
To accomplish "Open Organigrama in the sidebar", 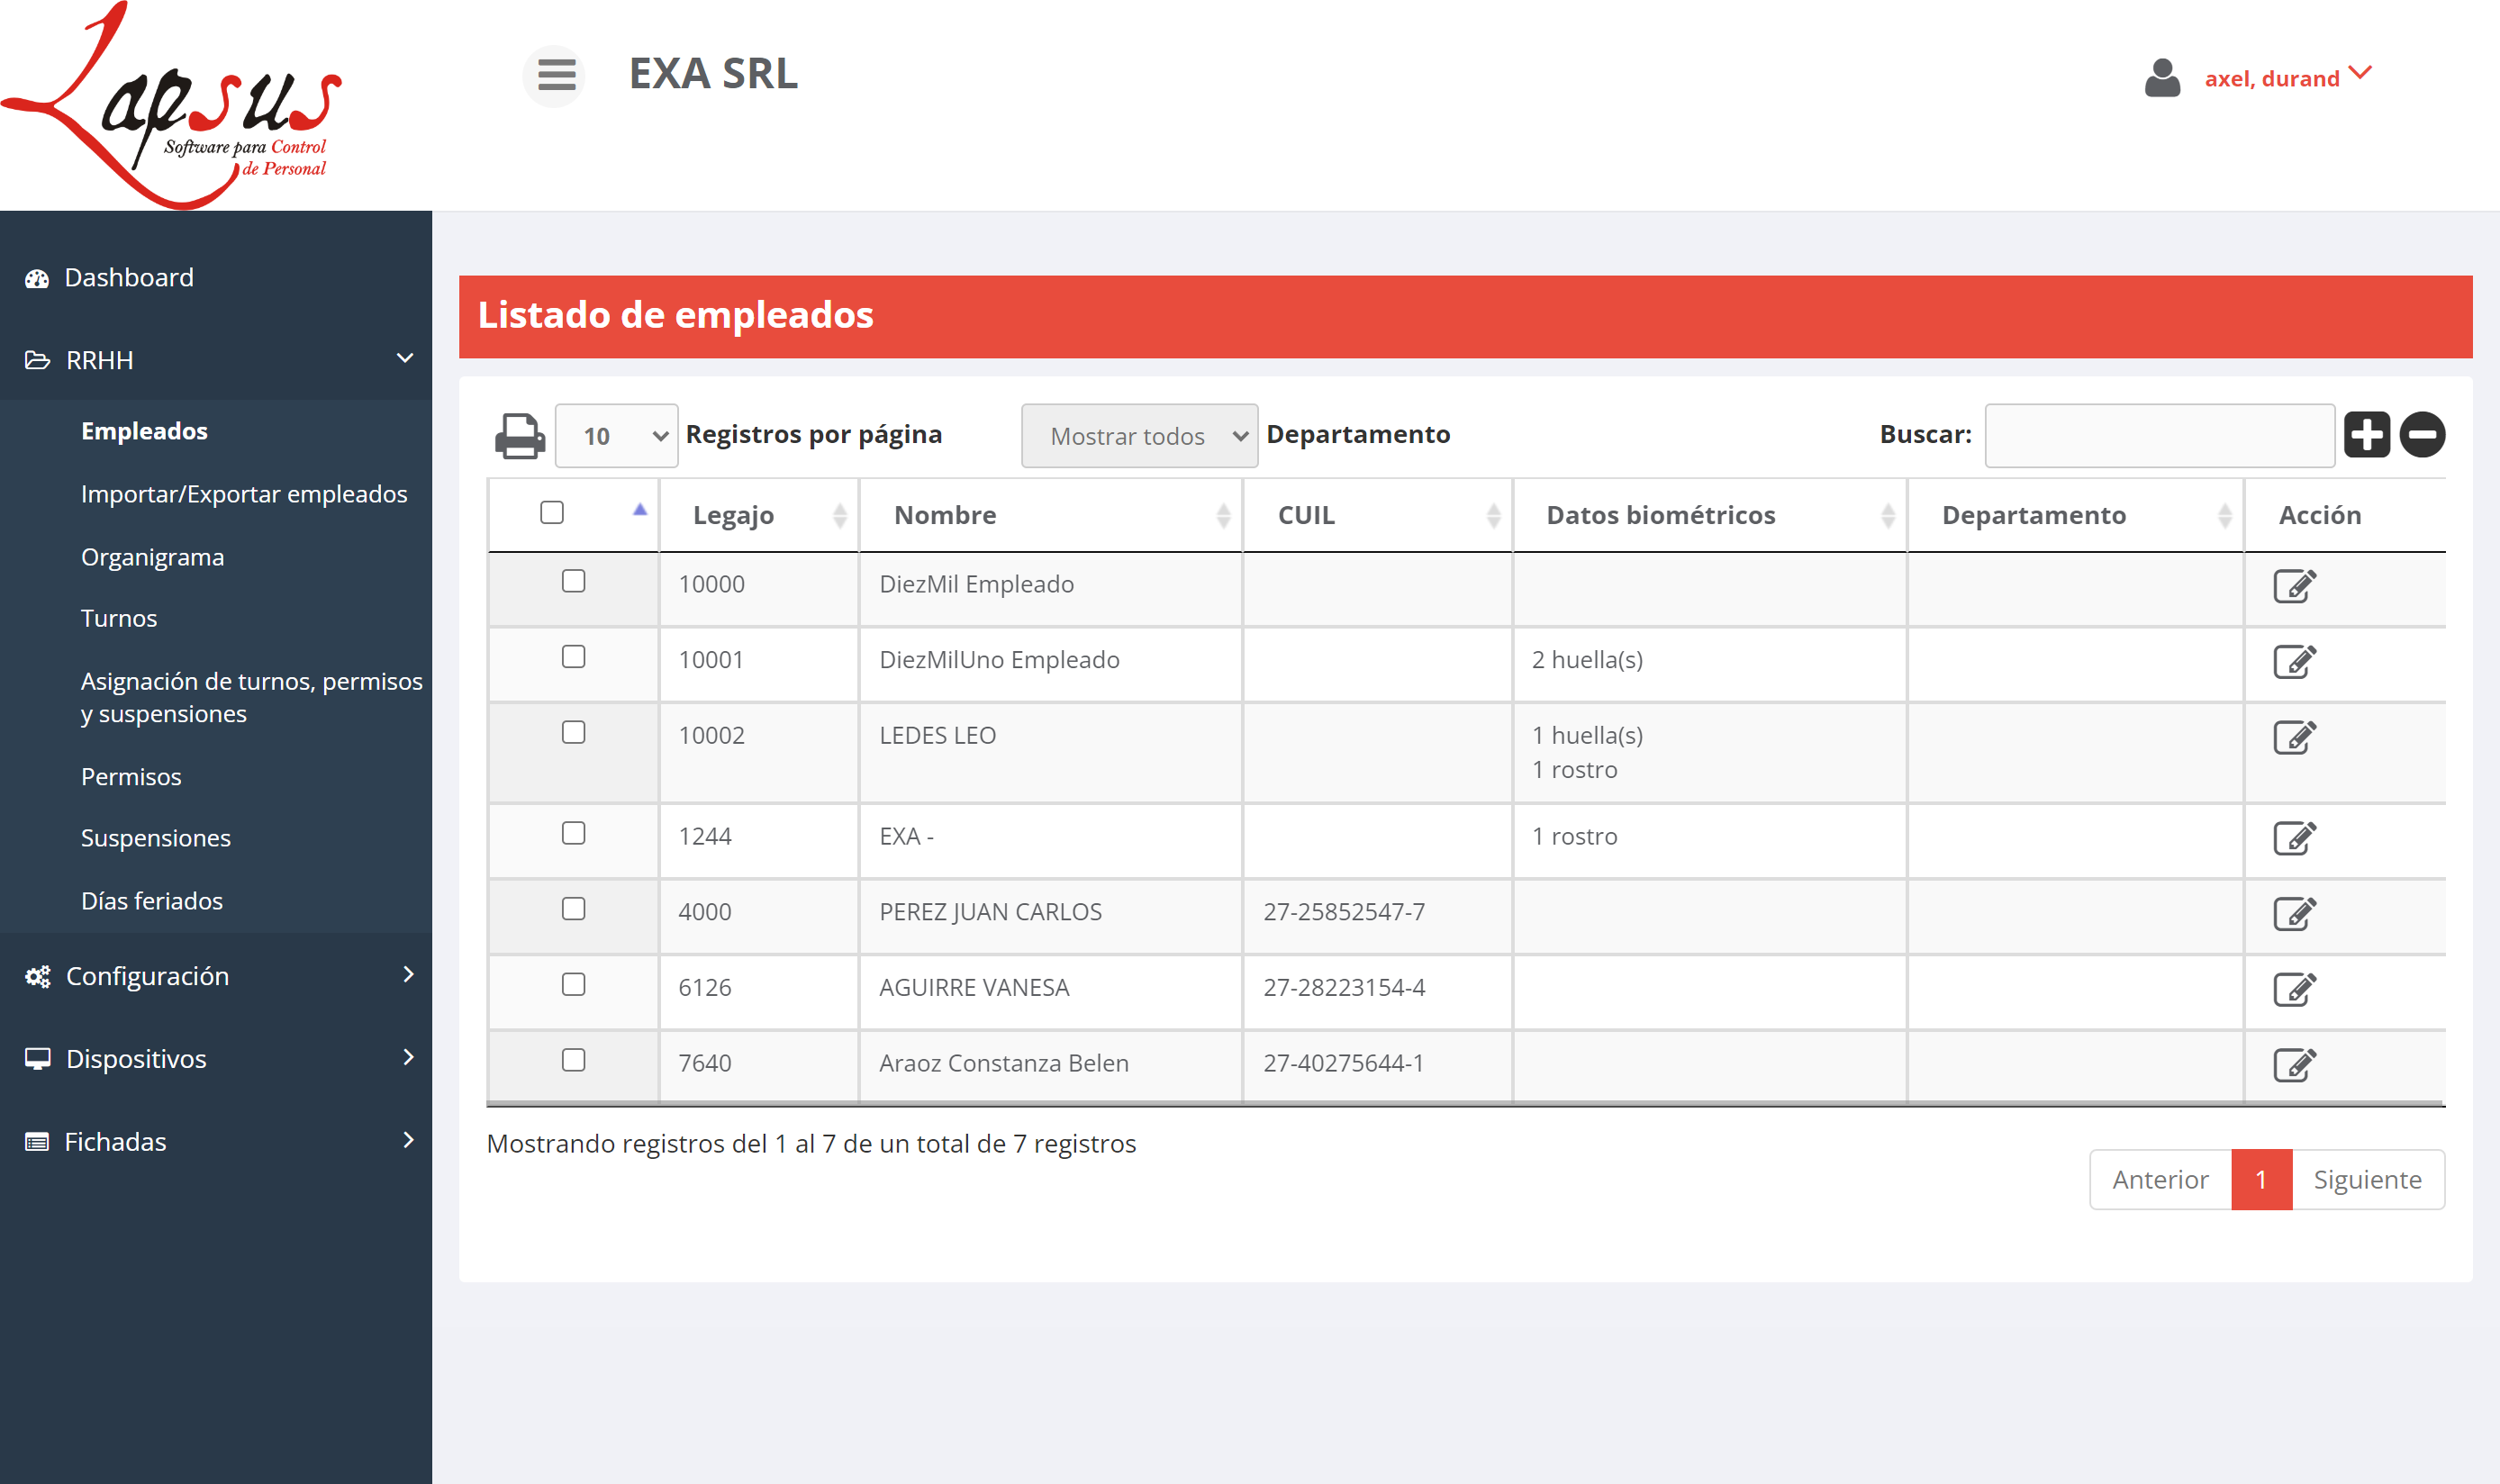I will [x=152, y=557].
